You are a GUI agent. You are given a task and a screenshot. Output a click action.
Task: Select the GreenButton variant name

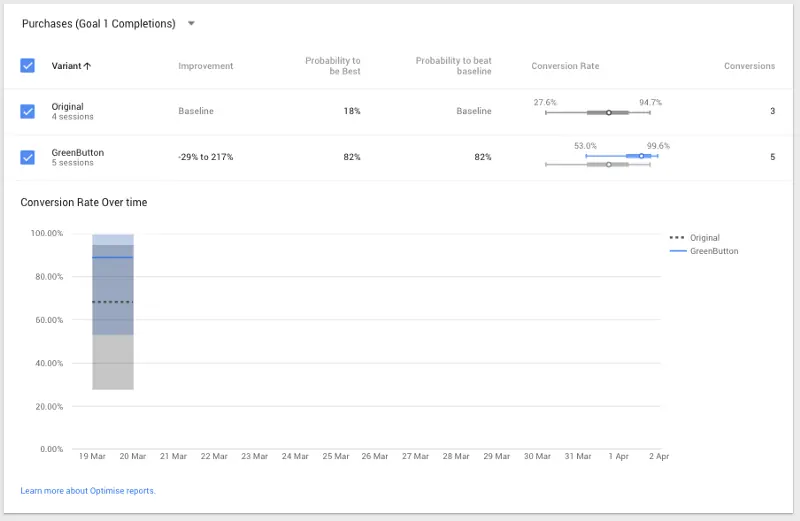point(77,152)
